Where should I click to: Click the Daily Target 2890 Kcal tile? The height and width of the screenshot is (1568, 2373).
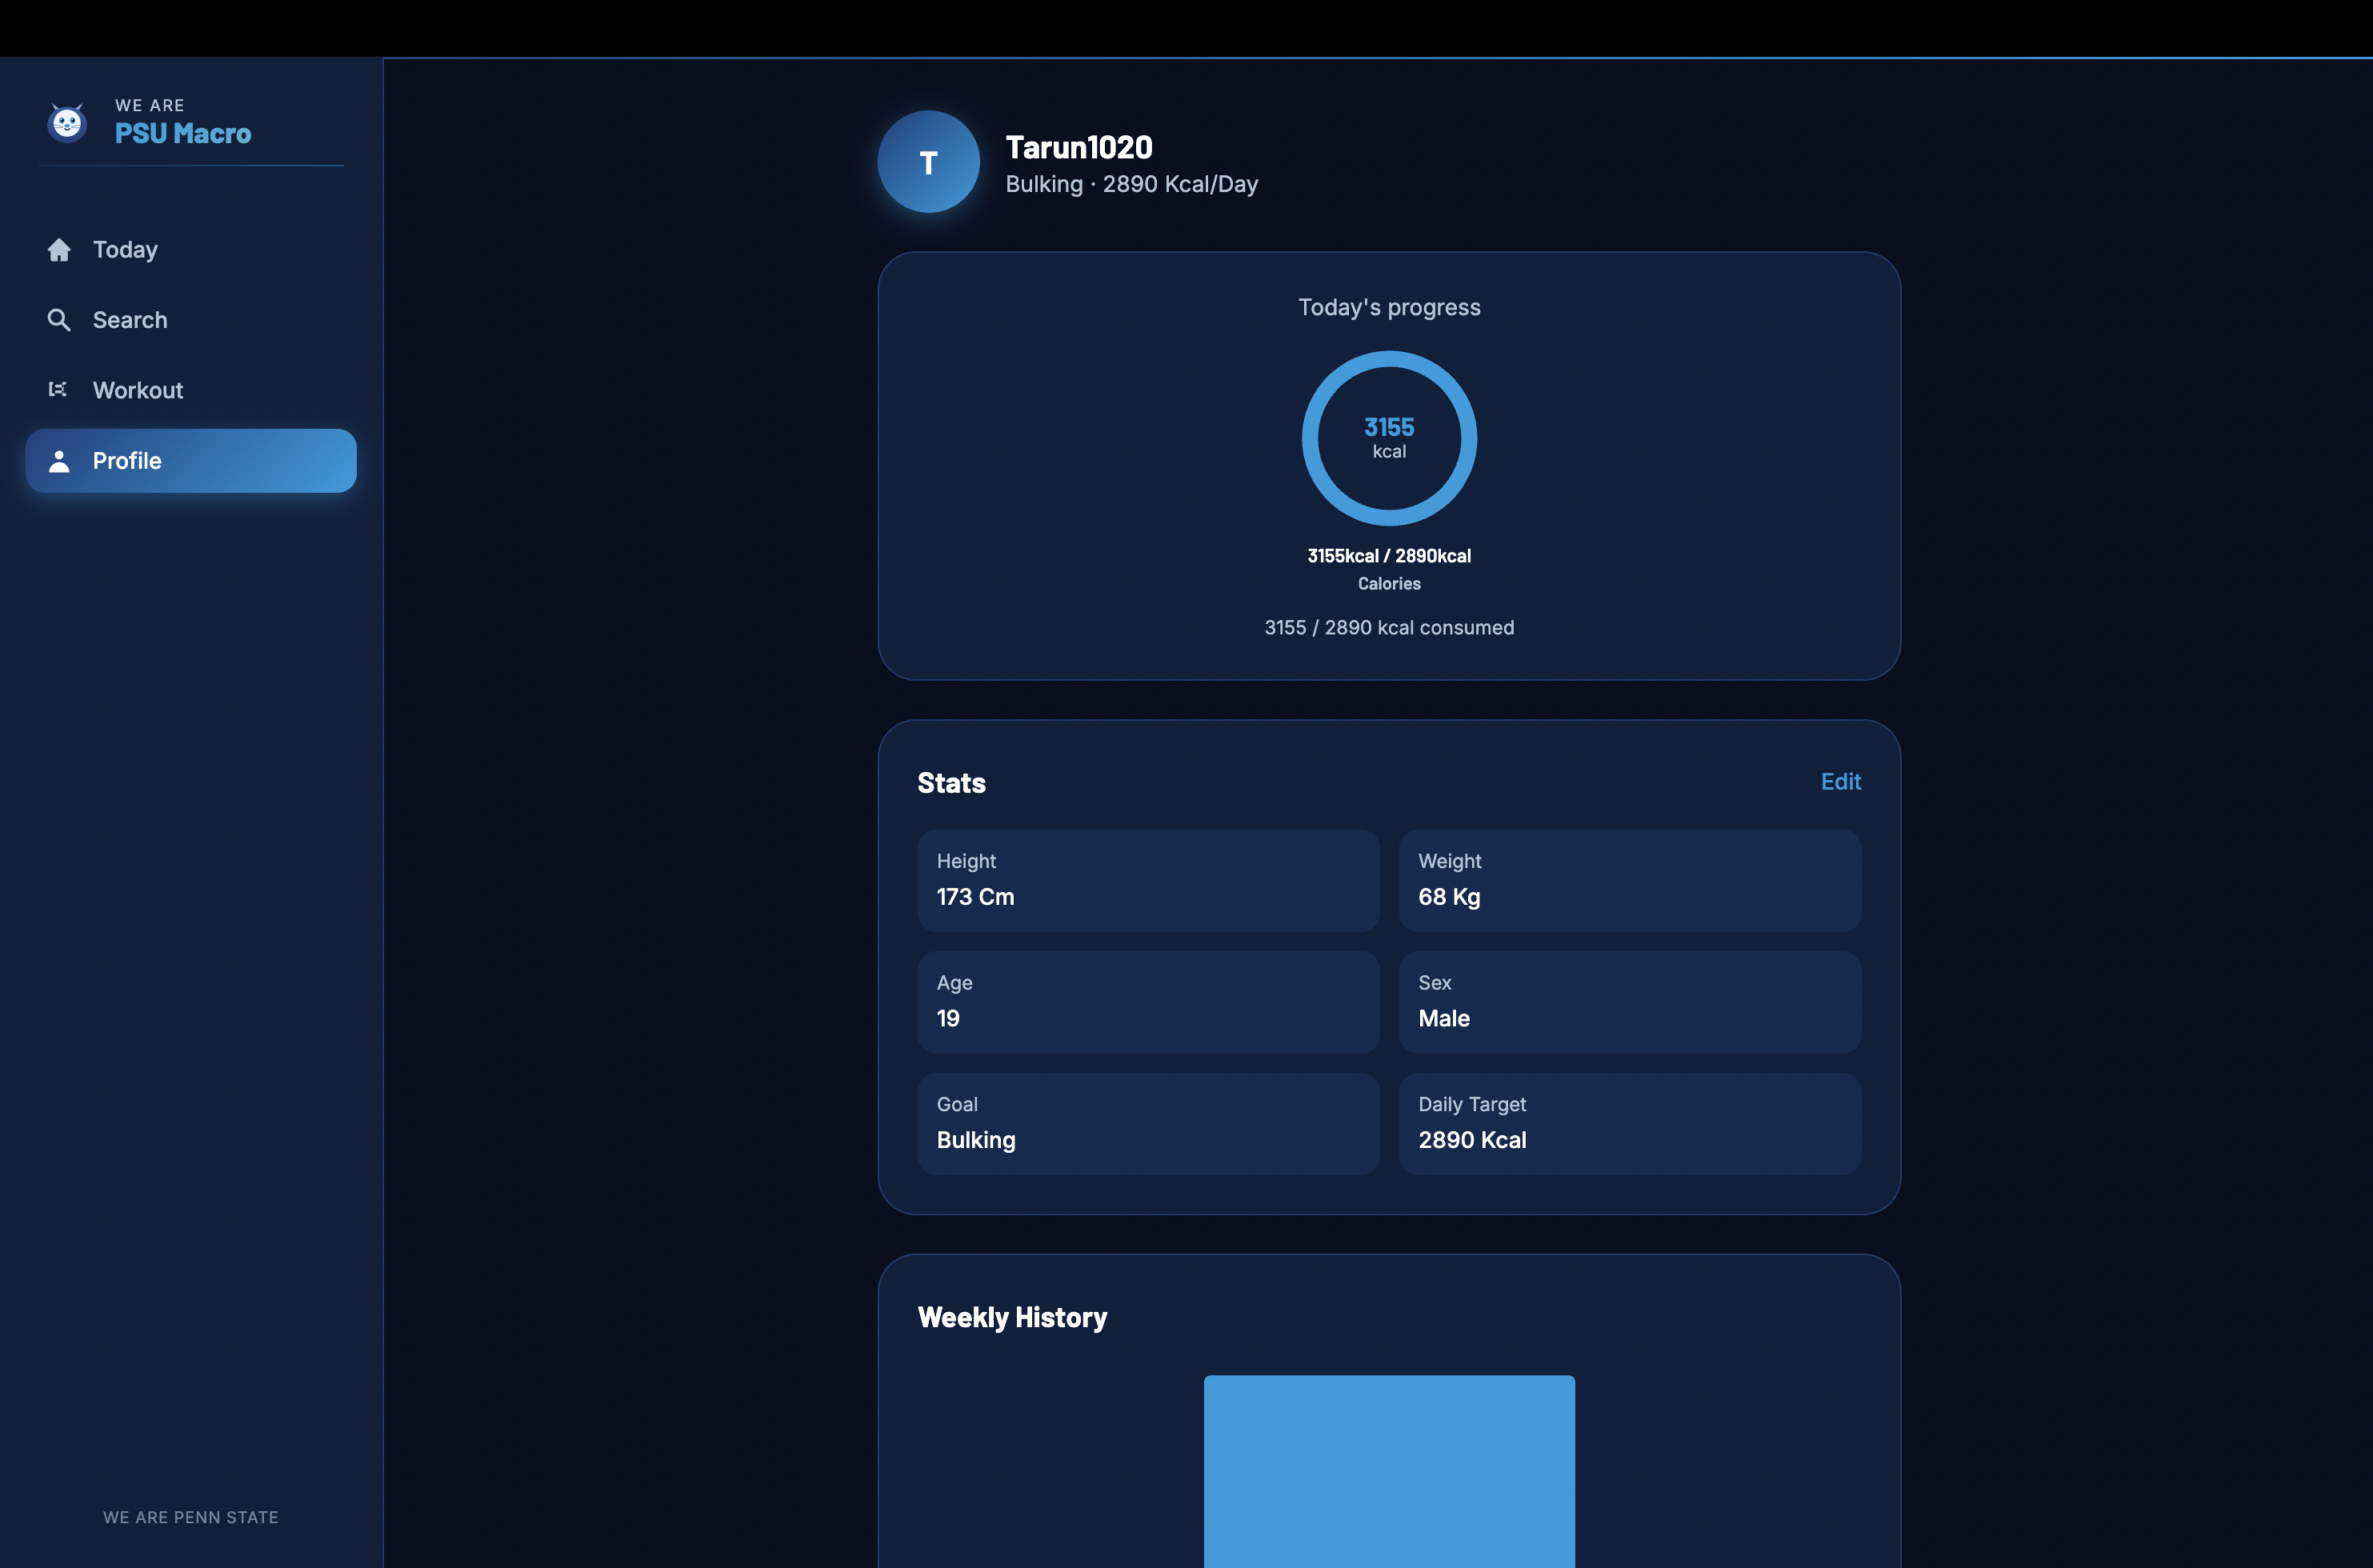click(1629, 1123)
